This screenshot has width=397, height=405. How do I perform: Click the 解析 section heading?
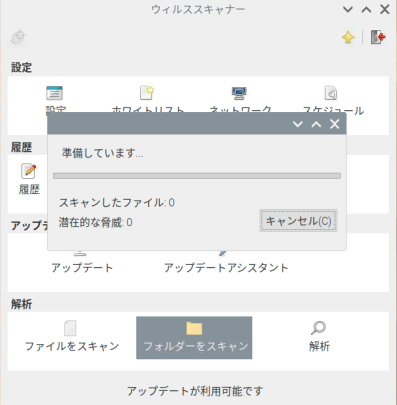click(21, 304)
